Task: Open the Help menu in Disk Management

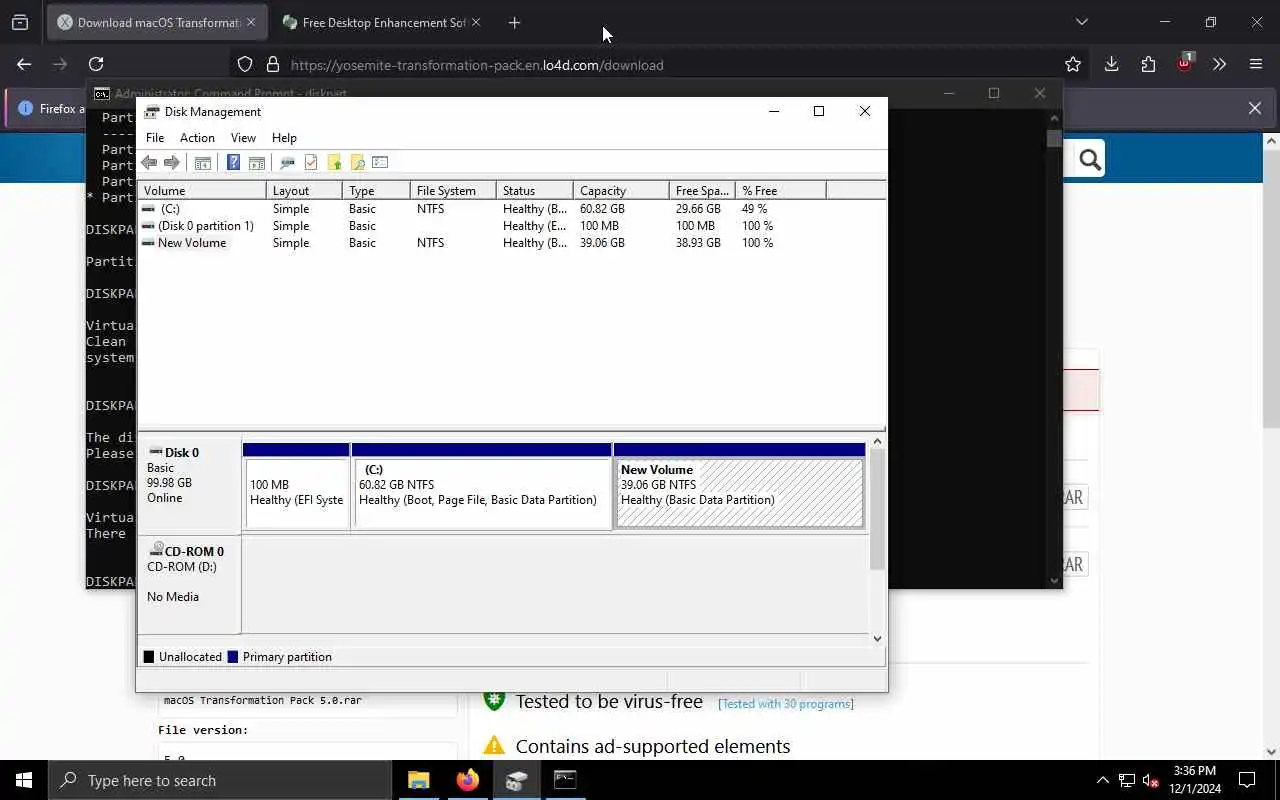Action: (284, 138)
